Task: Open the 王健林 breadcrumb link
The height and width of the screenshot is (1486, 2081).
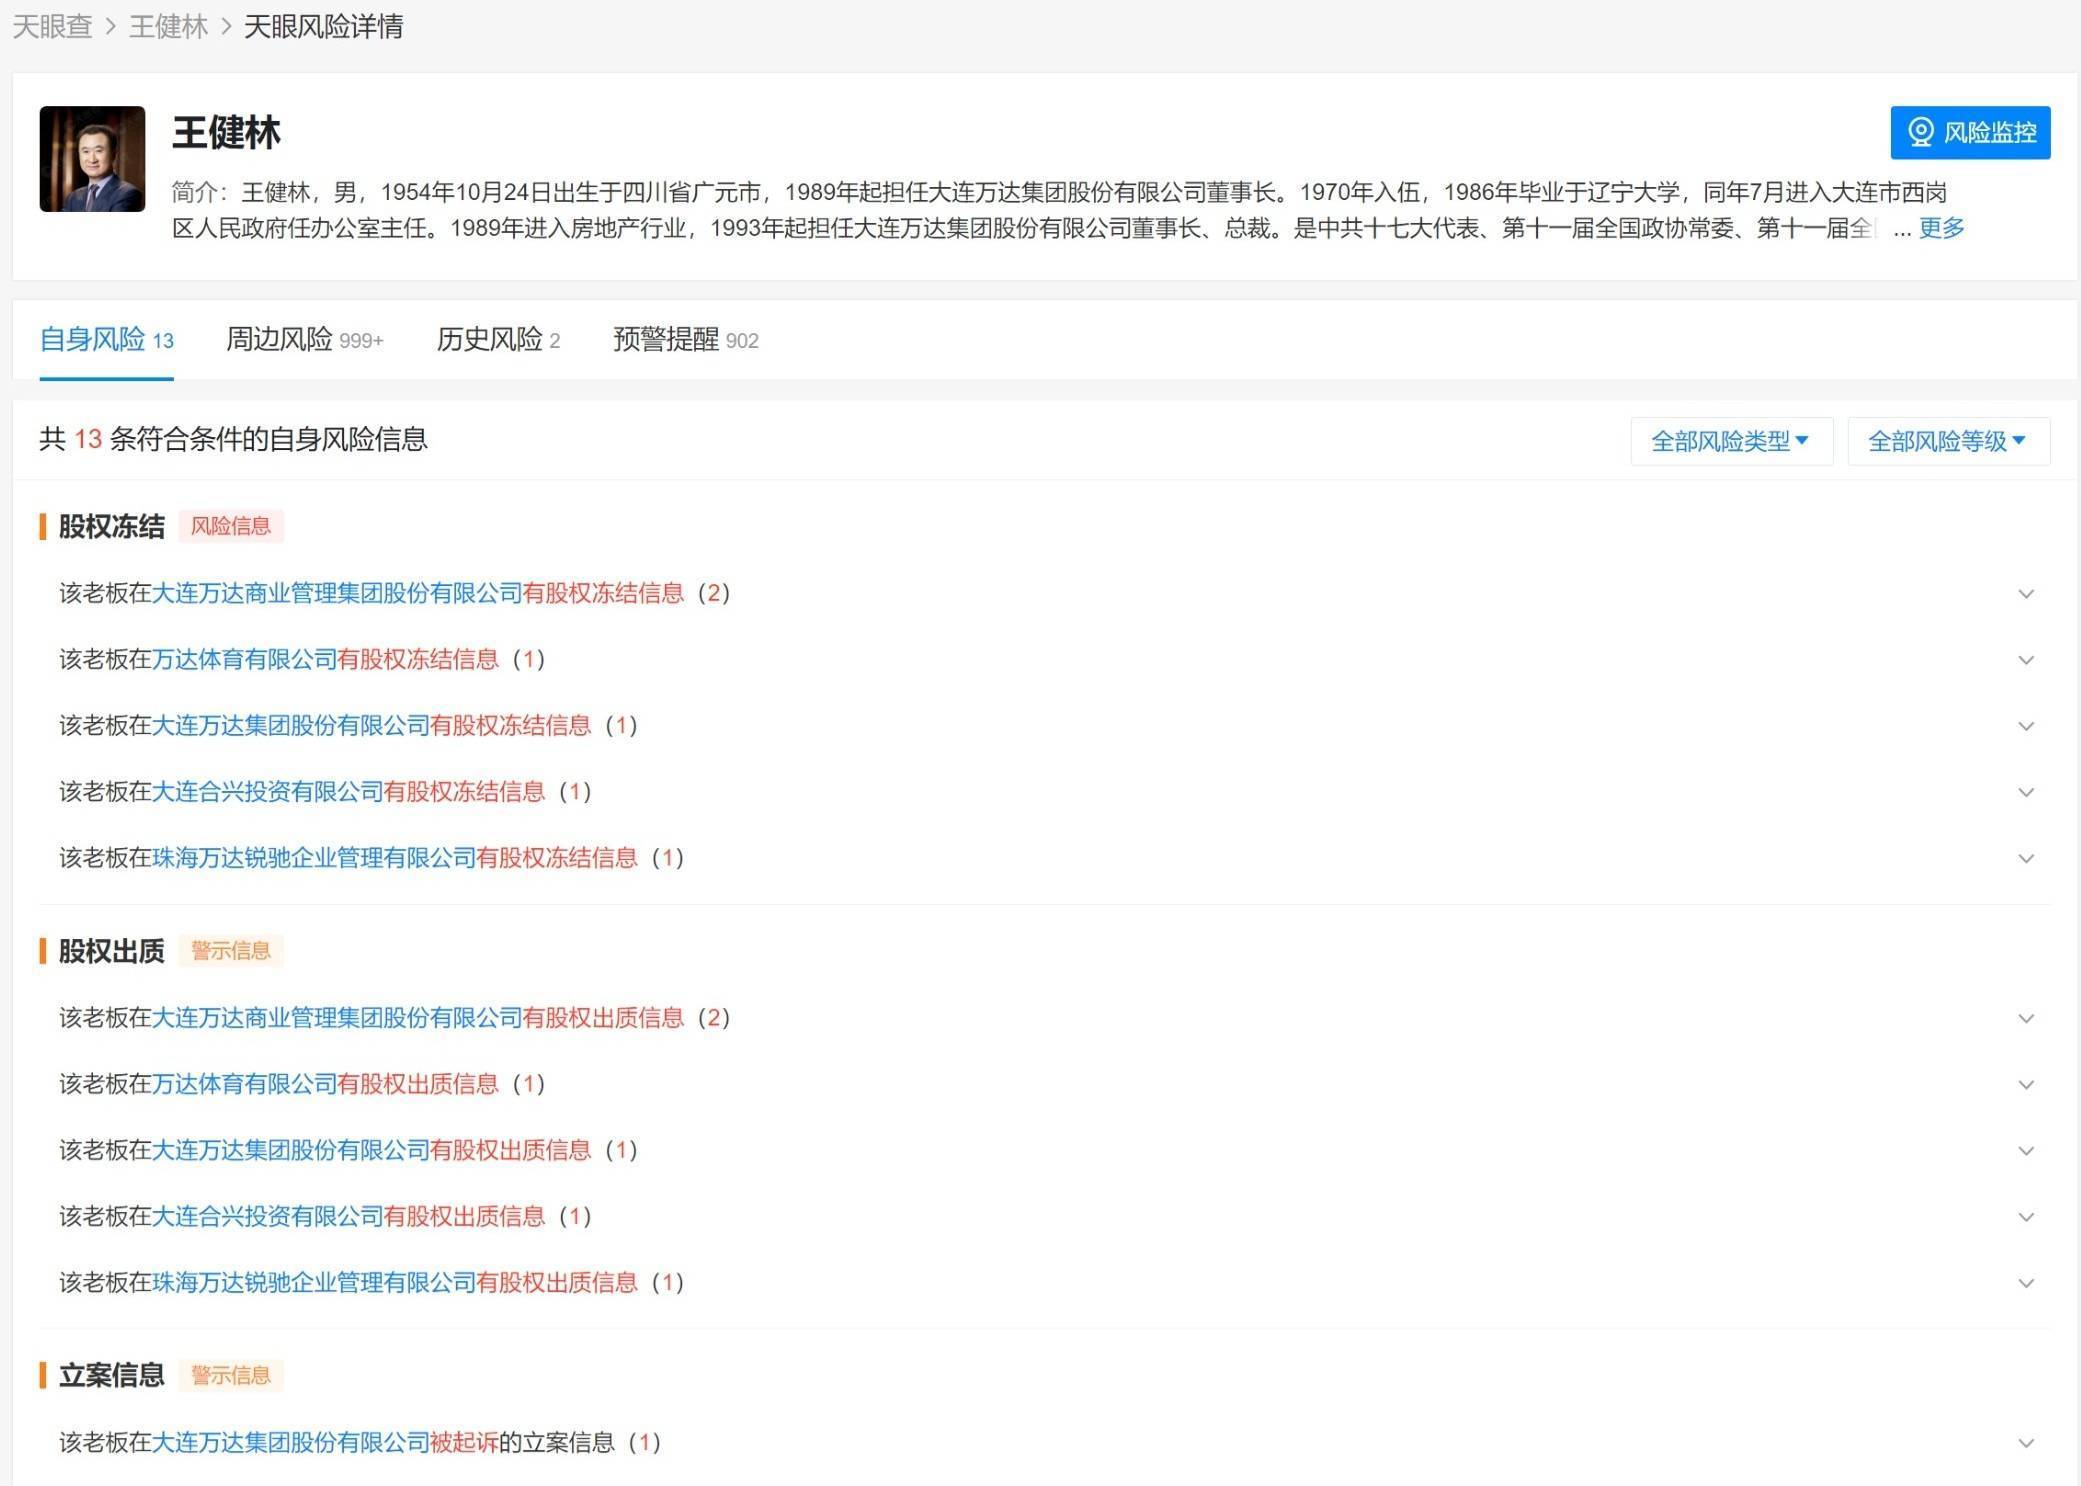Action: [x=165, y=27]
